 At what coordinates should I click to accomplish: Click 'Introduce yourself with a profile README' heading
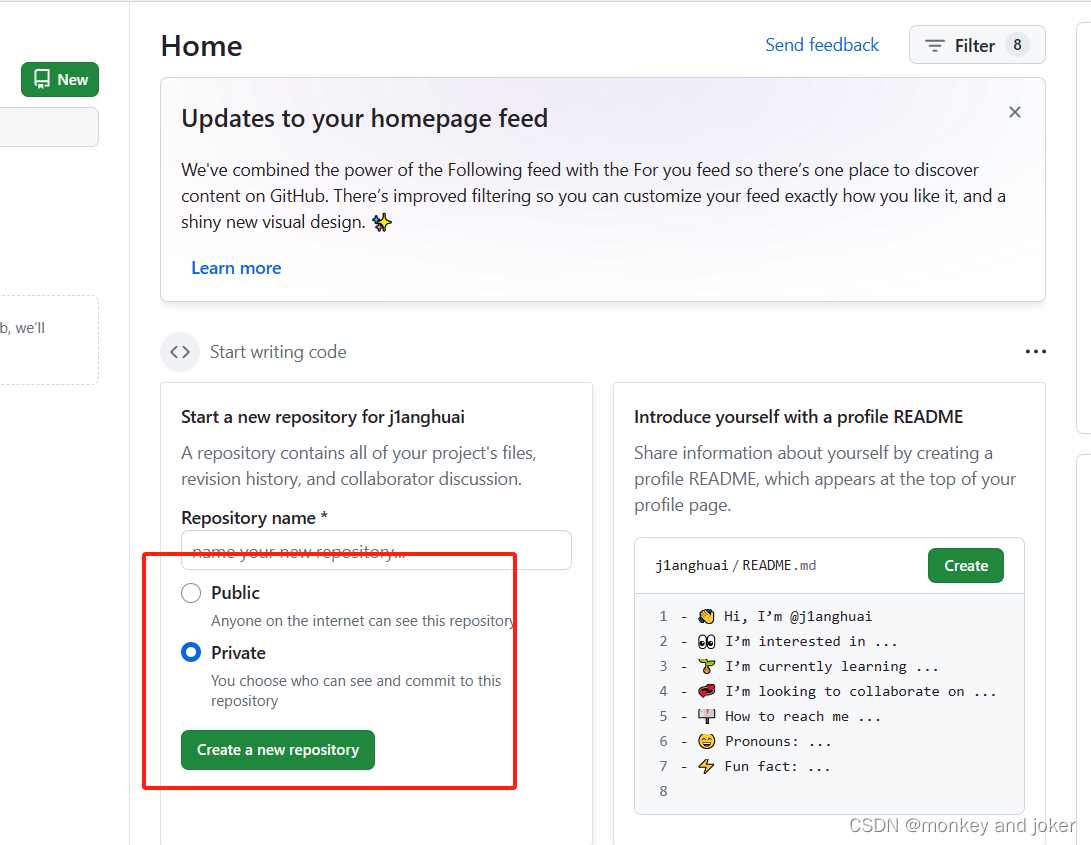[798, 417]
